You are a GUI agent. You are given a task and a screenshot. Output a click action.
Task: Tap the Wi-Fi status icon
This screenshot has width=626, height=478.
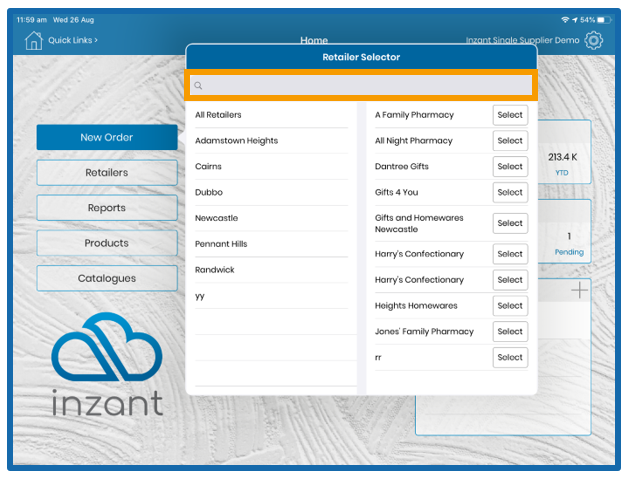coord(565,20)
